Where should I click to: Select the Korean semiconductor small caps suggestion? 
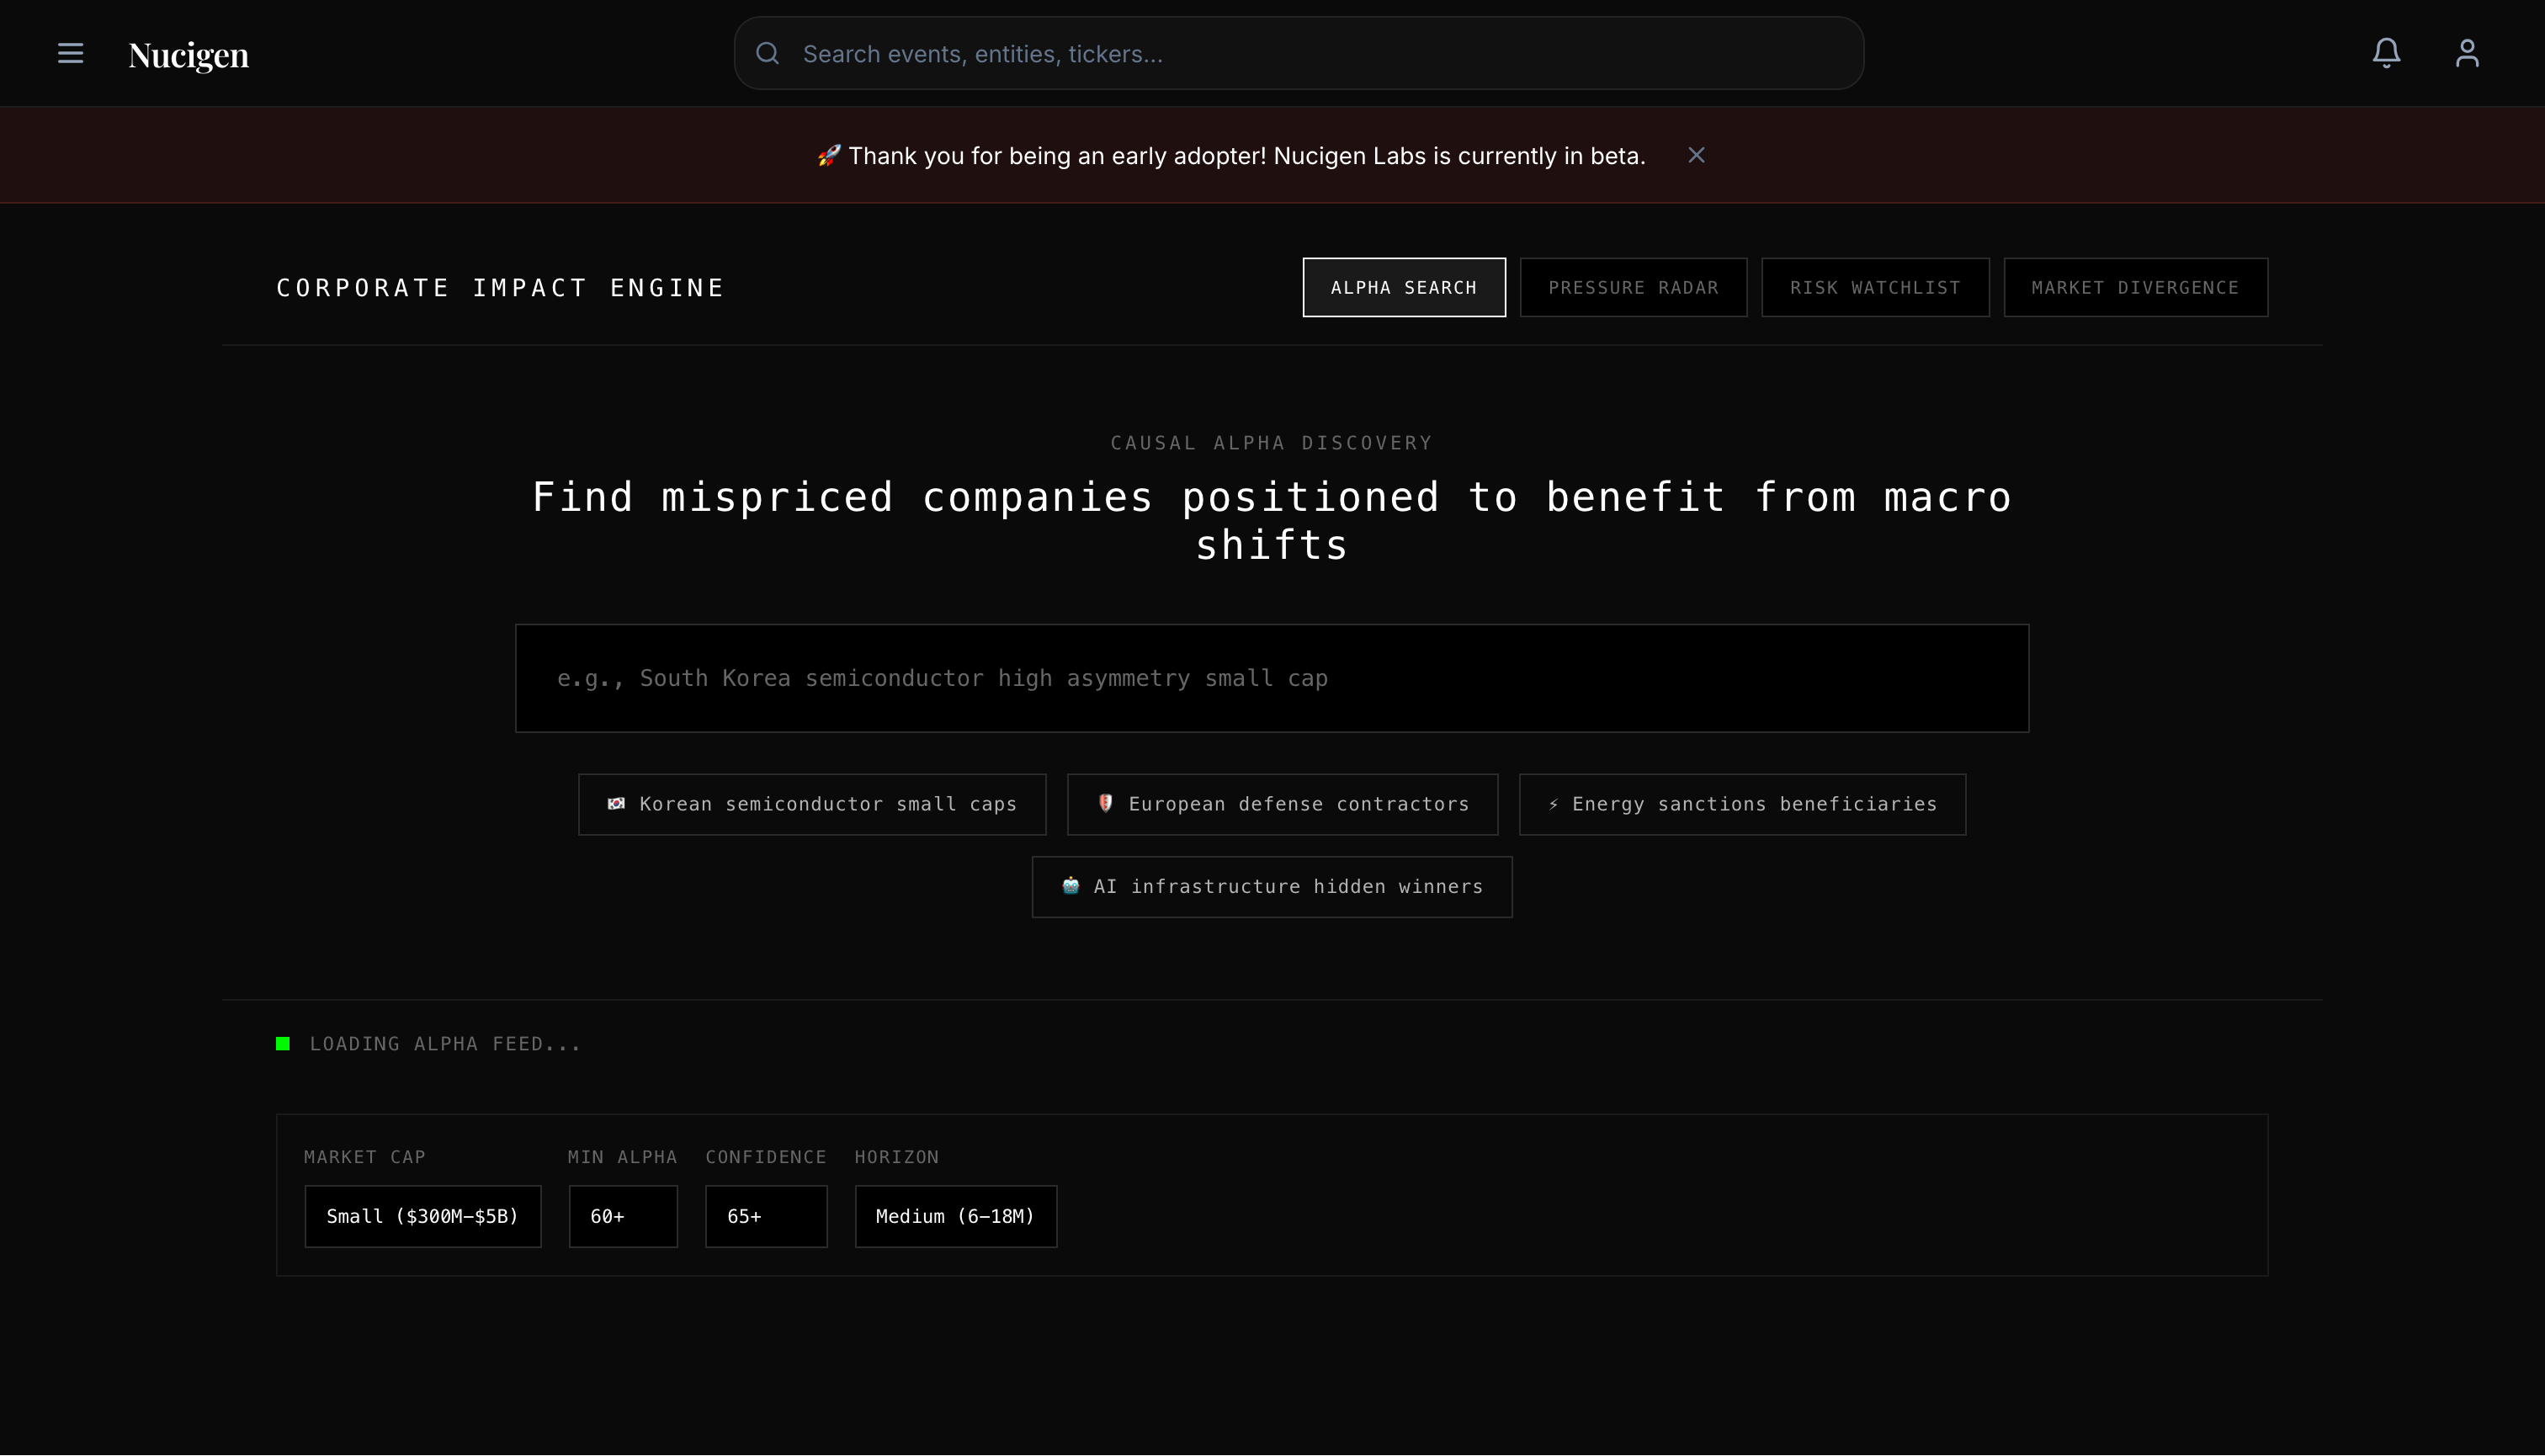pyautogui.click(x=812, y=803)
